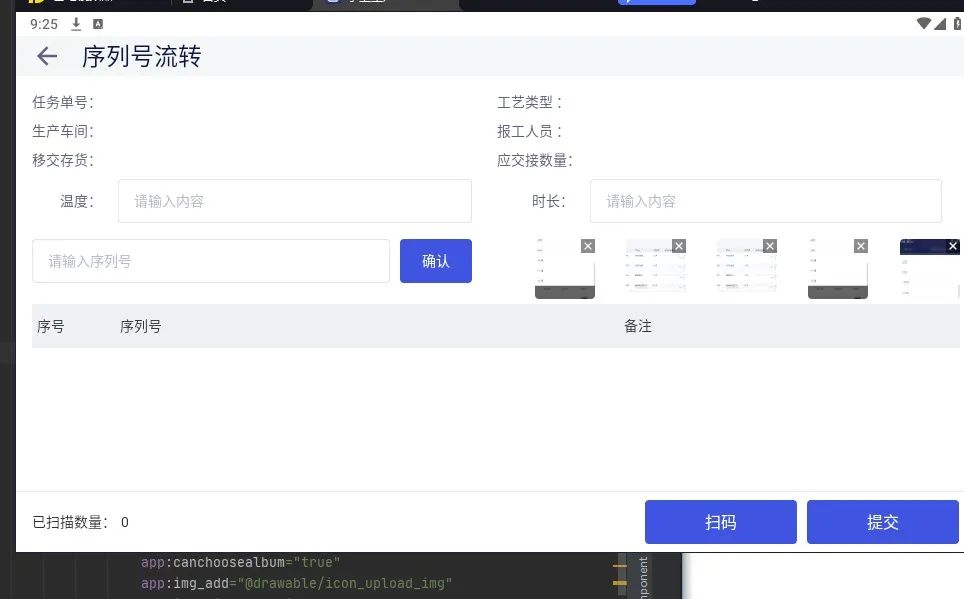
Task: Tap the Wi-Fi icon in the status bar
Action: click(925, 22)
